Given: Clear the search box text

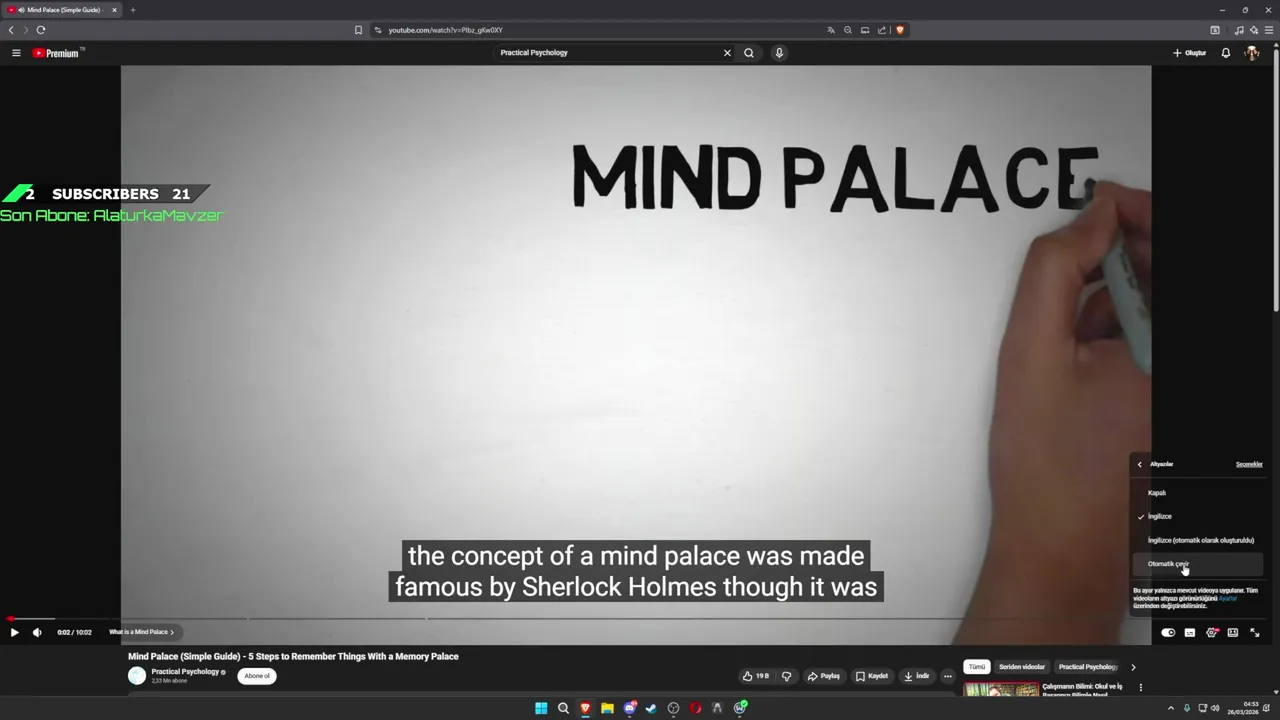Looking at the screenshot, I should pyautogui.click(x=727, y=53).
